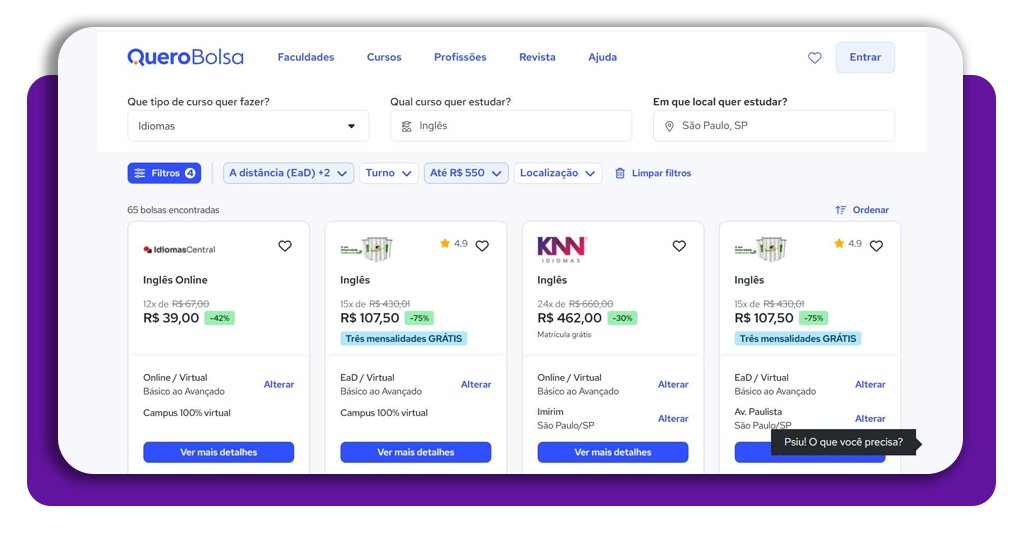The image size is (1024, 536).
Task: Open the Localização filter dropdown
Action: 558,173
